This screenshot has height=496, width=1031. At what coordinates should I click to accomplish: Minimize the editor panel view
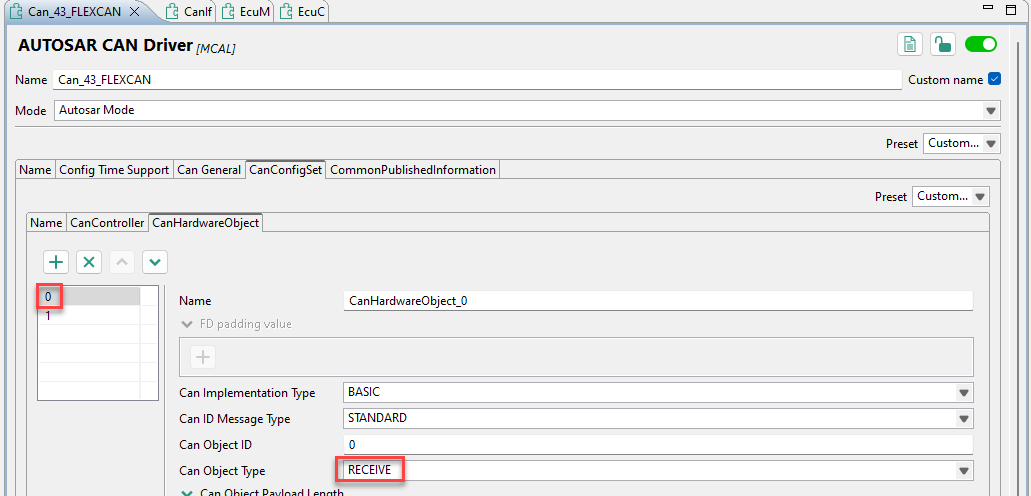click(986, 8)
